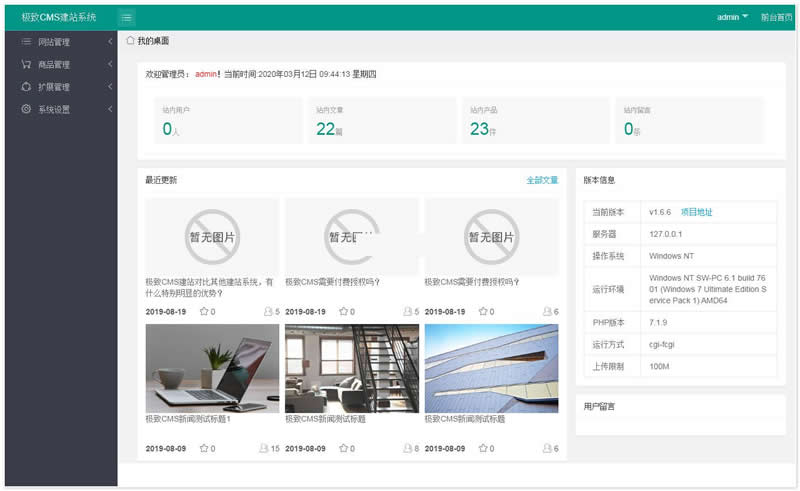Open the admin user dropdown

coord(732,17)
